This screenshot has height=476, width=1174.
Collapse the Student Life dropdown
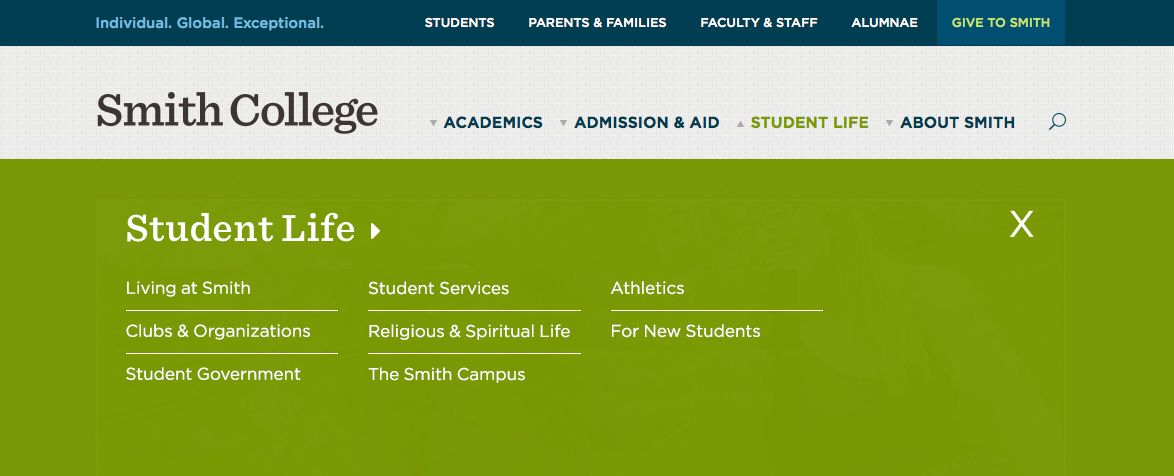(808, 123)
